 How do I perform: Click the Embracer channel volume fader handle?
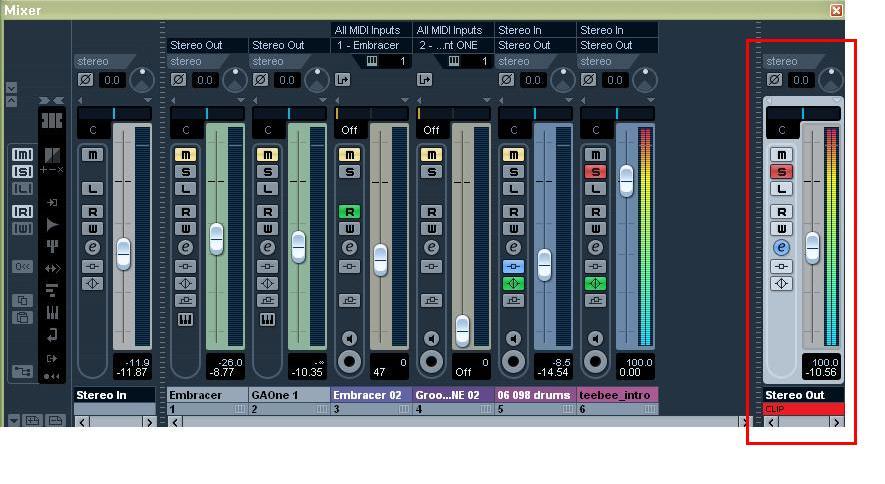[x=216, y=239]
